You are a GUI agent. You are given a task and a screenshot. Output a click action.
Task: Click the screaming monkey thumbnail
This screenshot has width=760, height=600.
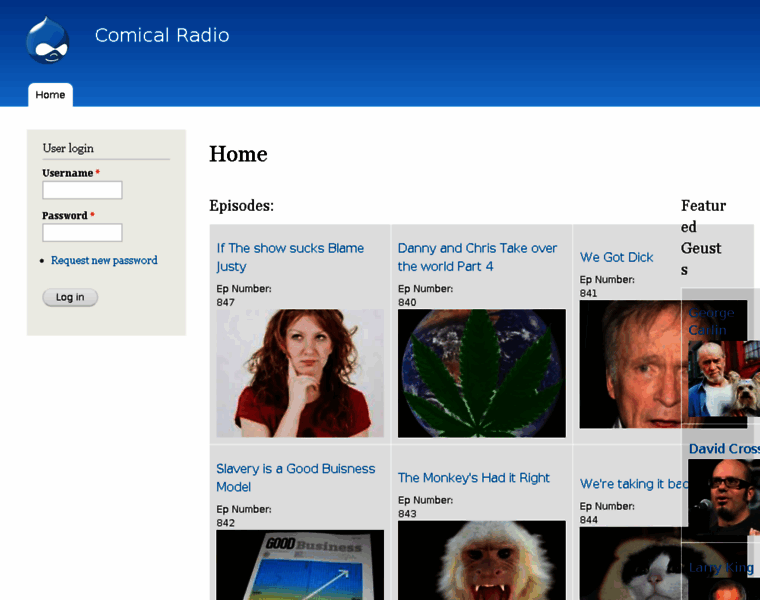tap(482, 560)
